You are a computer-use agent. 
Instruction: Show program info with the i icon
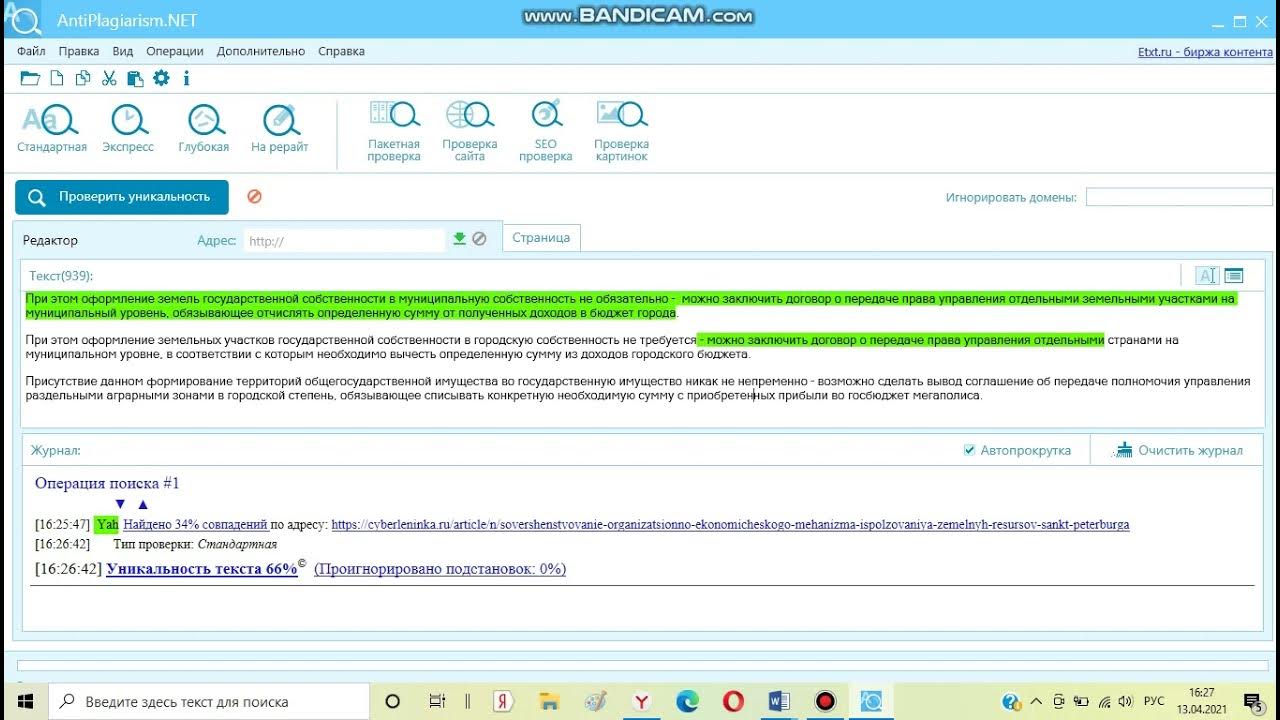186,78
